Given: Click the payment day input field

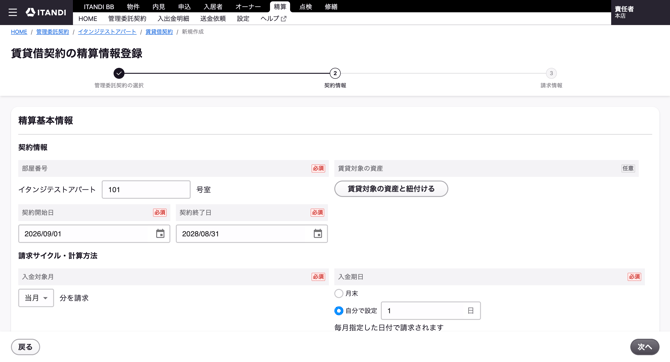Looking at the screenshot, I should [x=431, y=311].
